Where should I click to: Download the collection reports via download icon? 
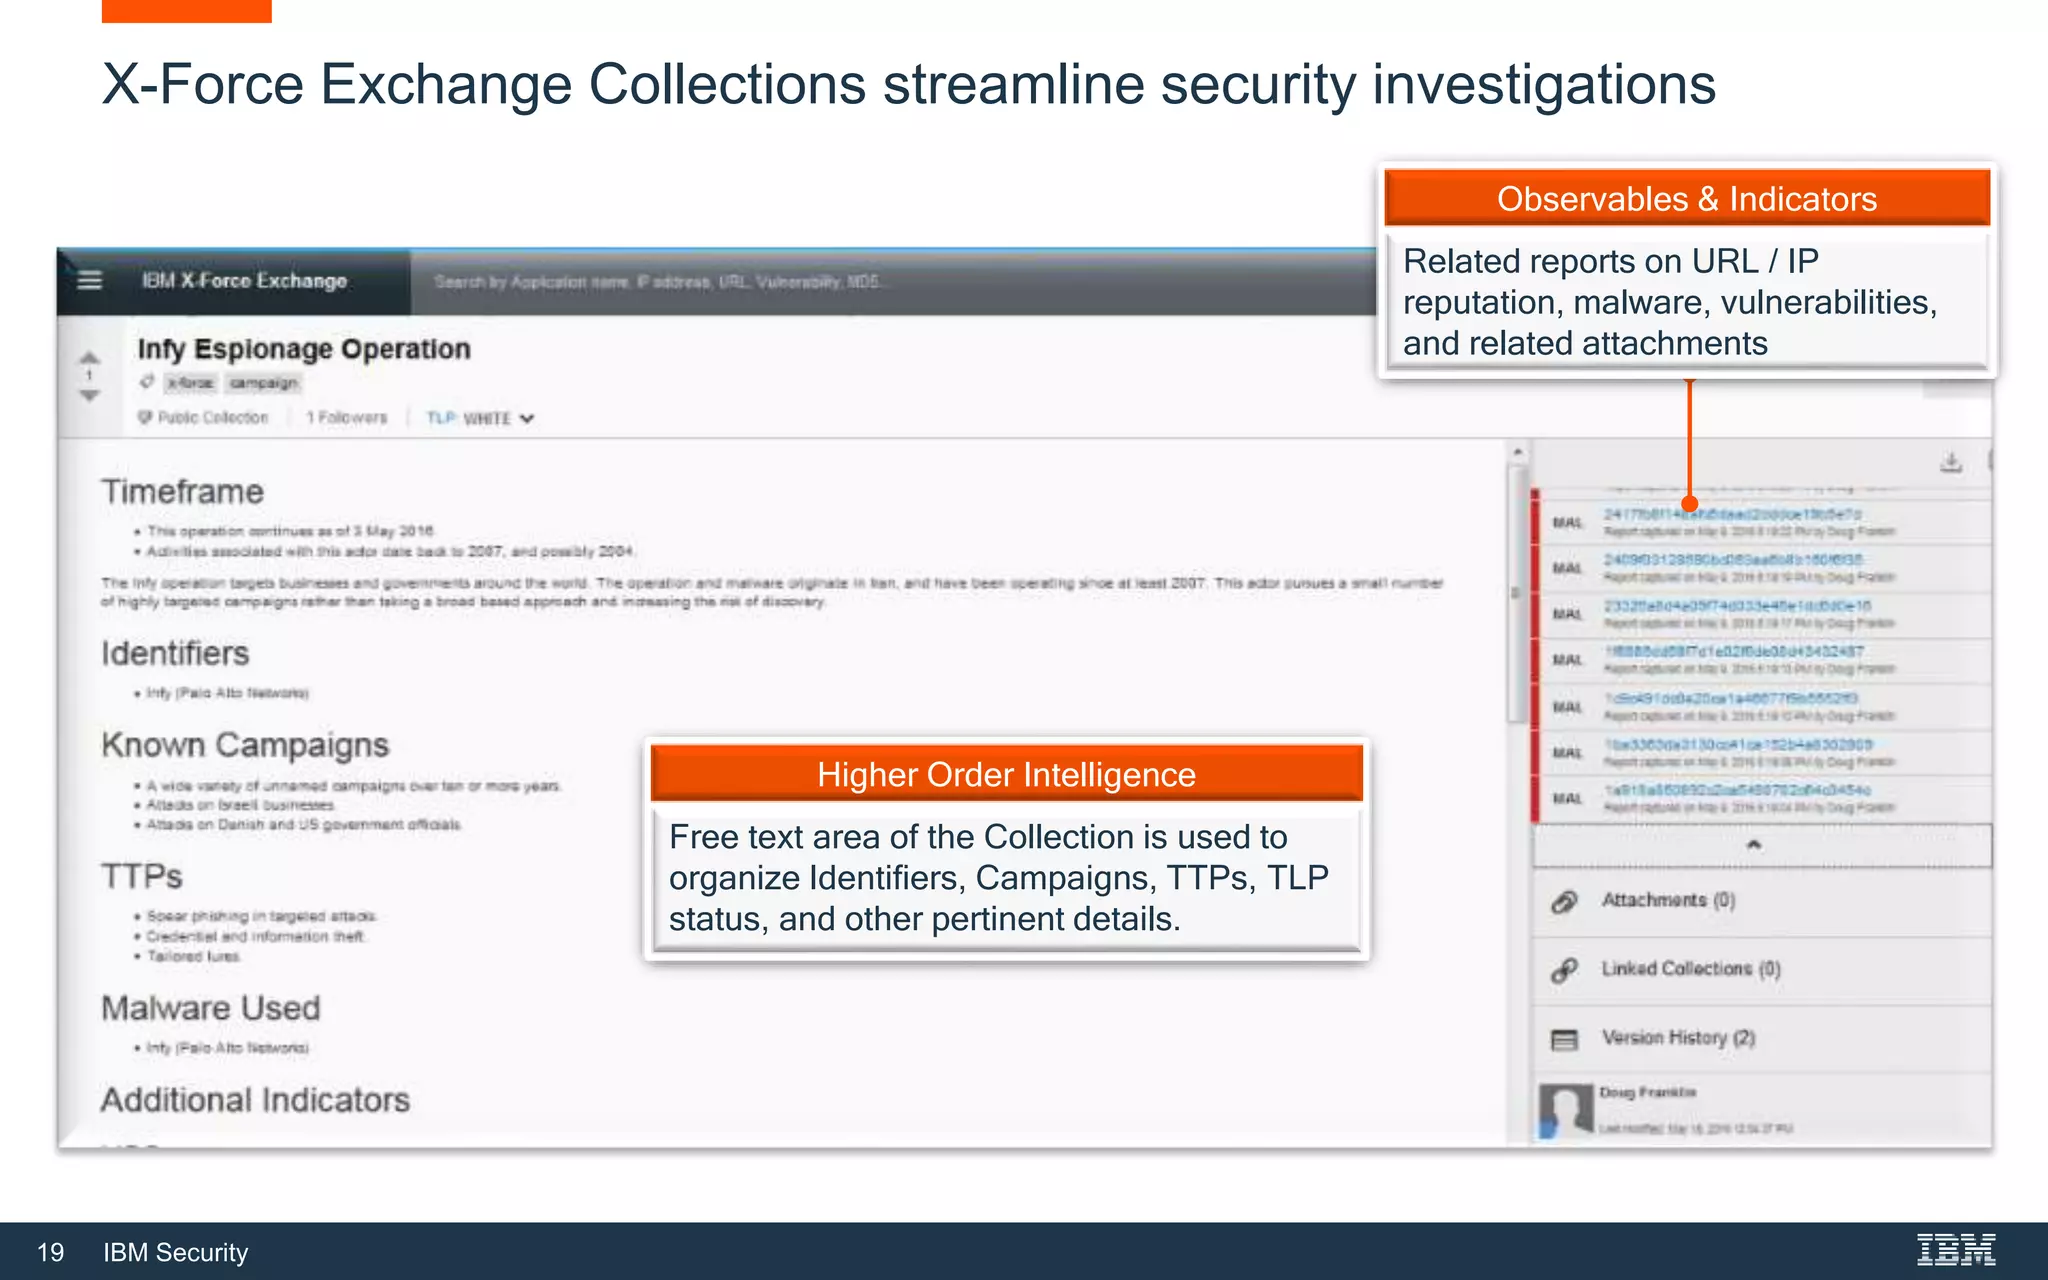[1951, 462]
